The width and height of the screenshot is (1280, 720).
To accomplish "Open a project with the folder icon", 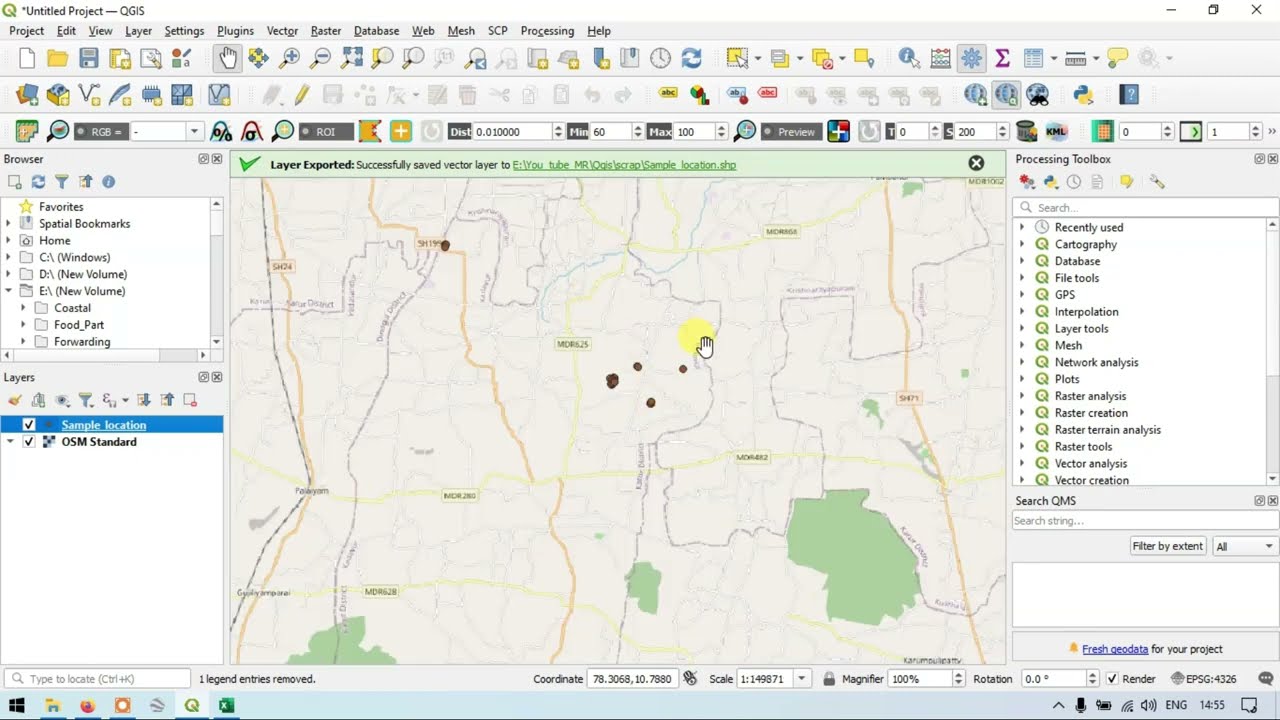I will pyautogui.click(x=58, y=58).
